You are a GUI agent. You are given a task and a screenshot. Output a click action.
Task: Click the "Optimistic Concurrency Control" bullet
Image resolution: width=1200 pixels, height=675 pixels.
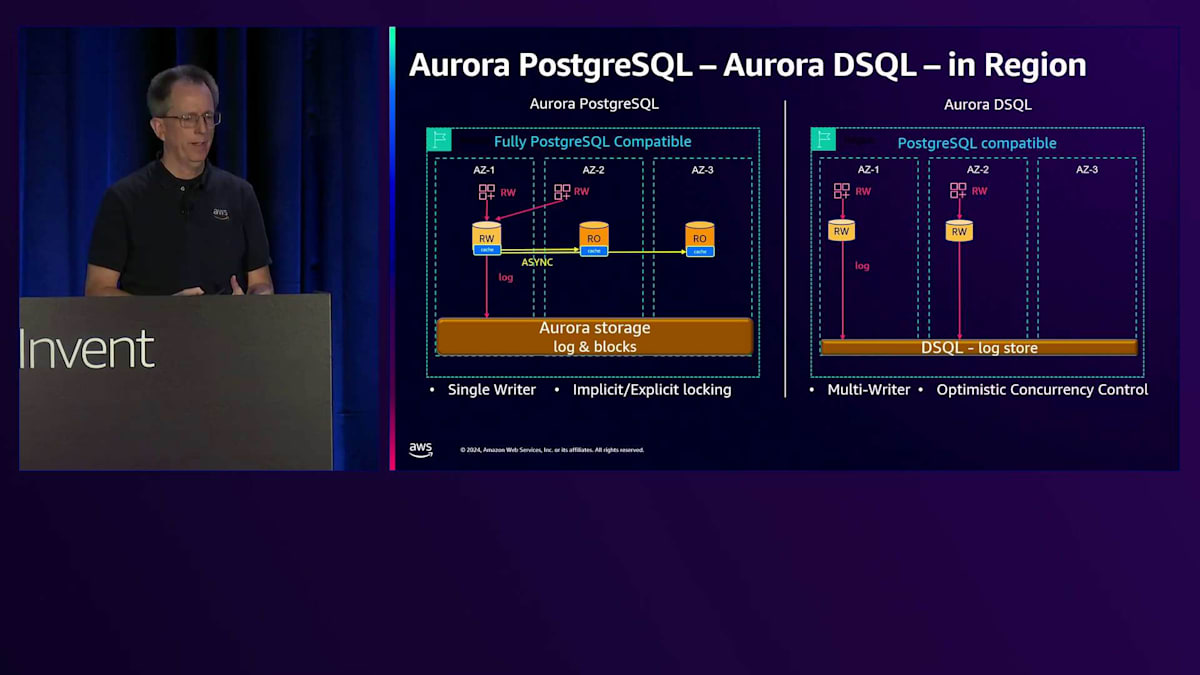(1042, 390)
